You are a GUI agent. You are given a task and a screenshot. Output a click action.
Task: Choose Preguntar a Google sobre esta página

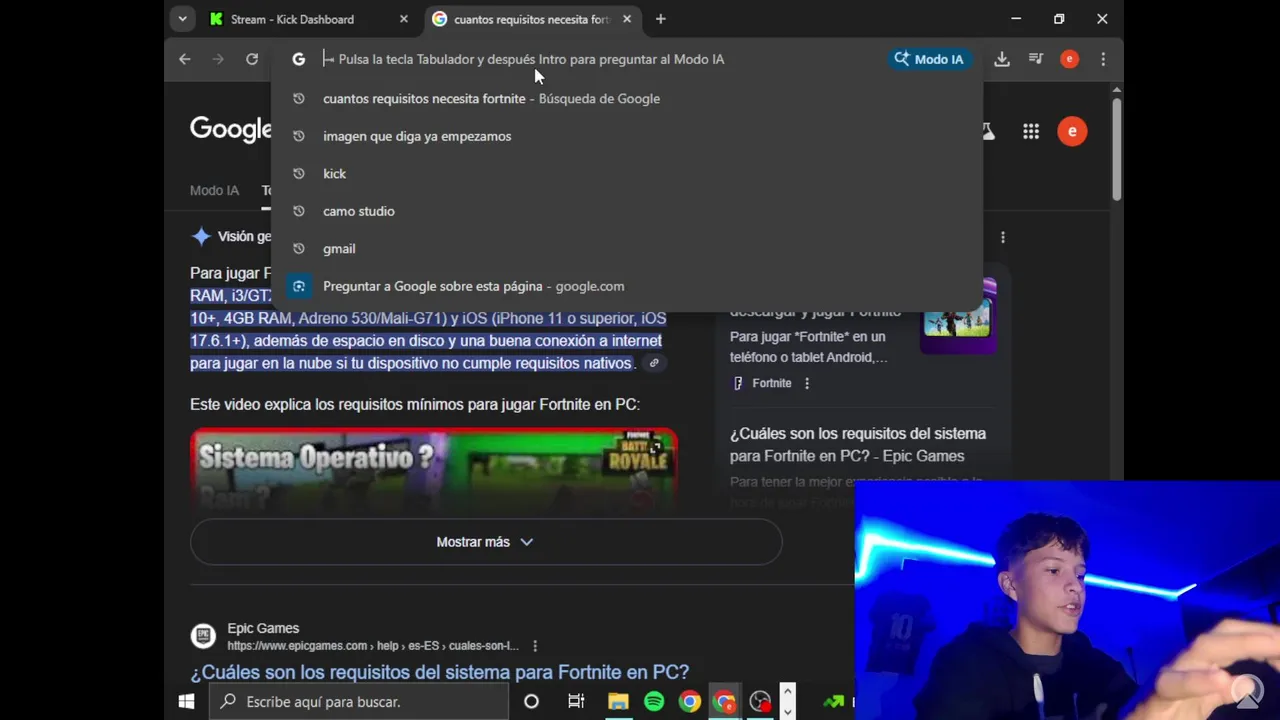(628, 286)
